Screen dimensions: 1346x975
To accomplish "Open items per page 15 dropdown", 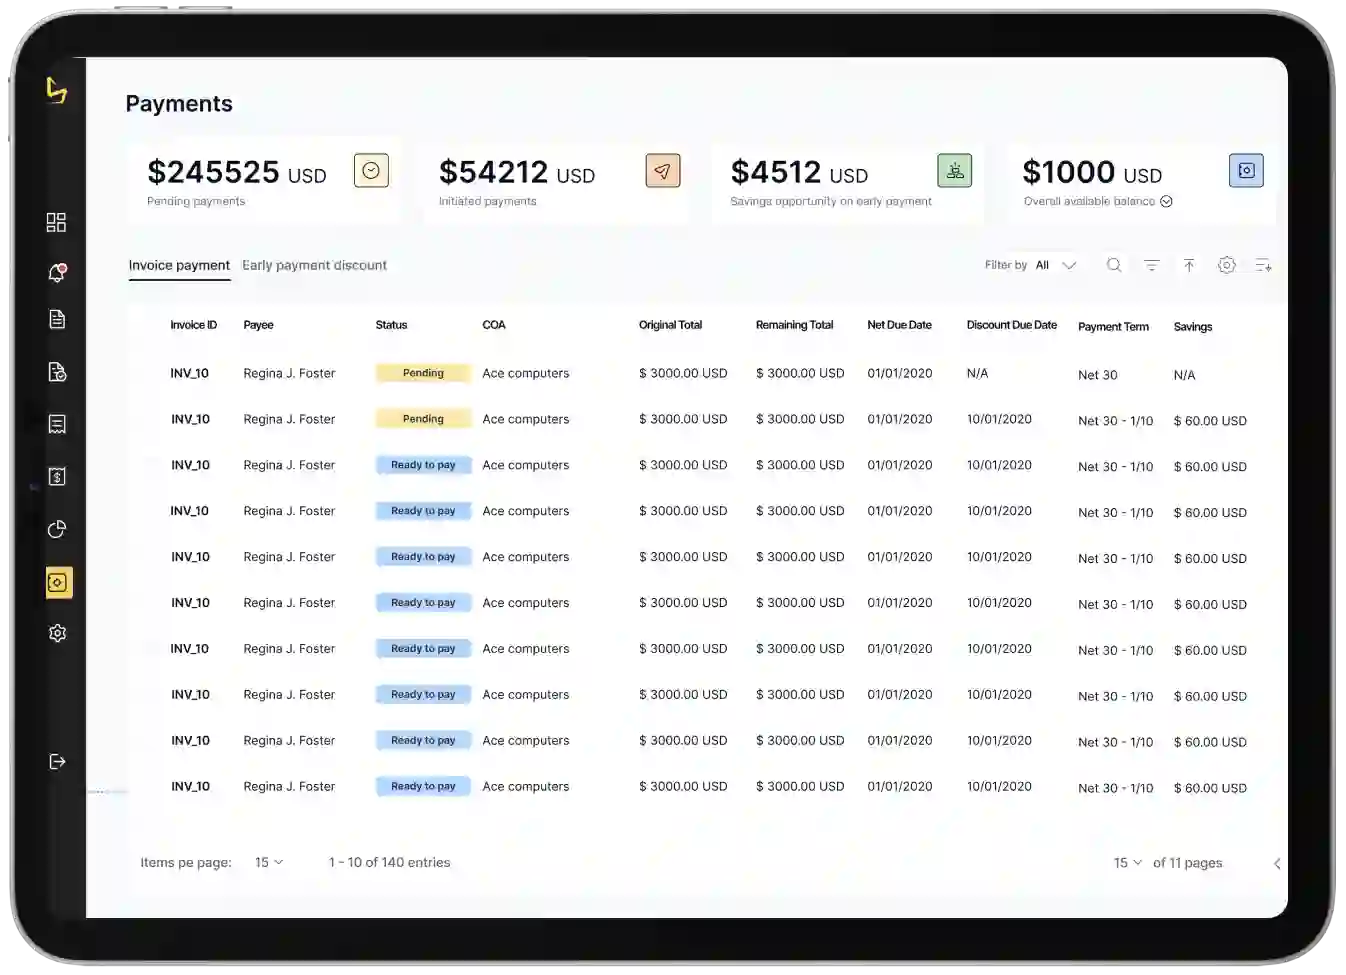I will pos(269,862).
